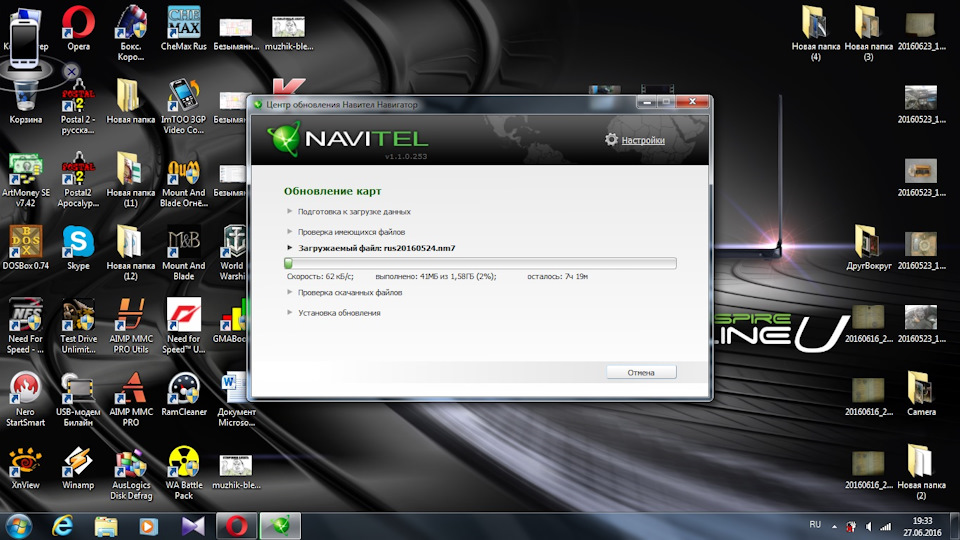
Task: Open Документ Microsoft Word file
Action: 236,399
